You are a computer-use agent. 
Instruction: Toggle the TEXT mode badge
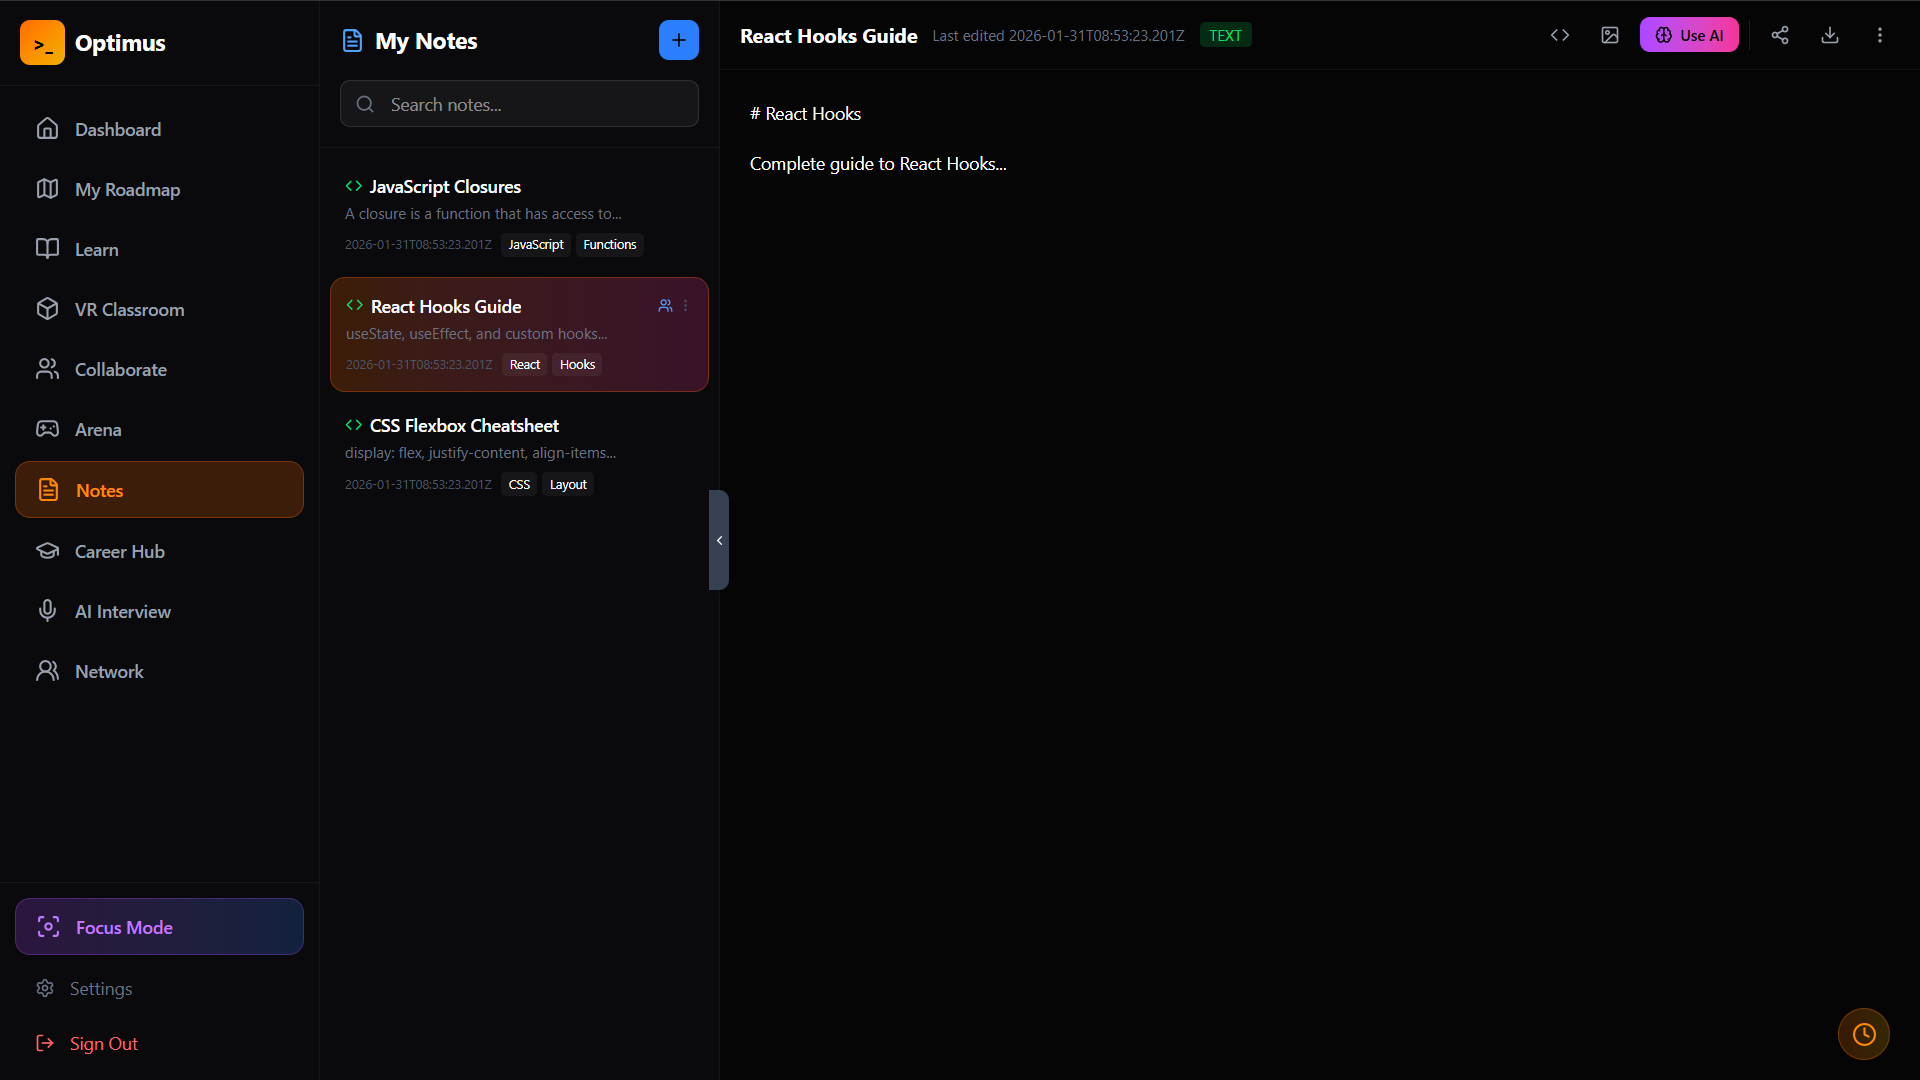pyautogui.click(x=1225, y=35)
